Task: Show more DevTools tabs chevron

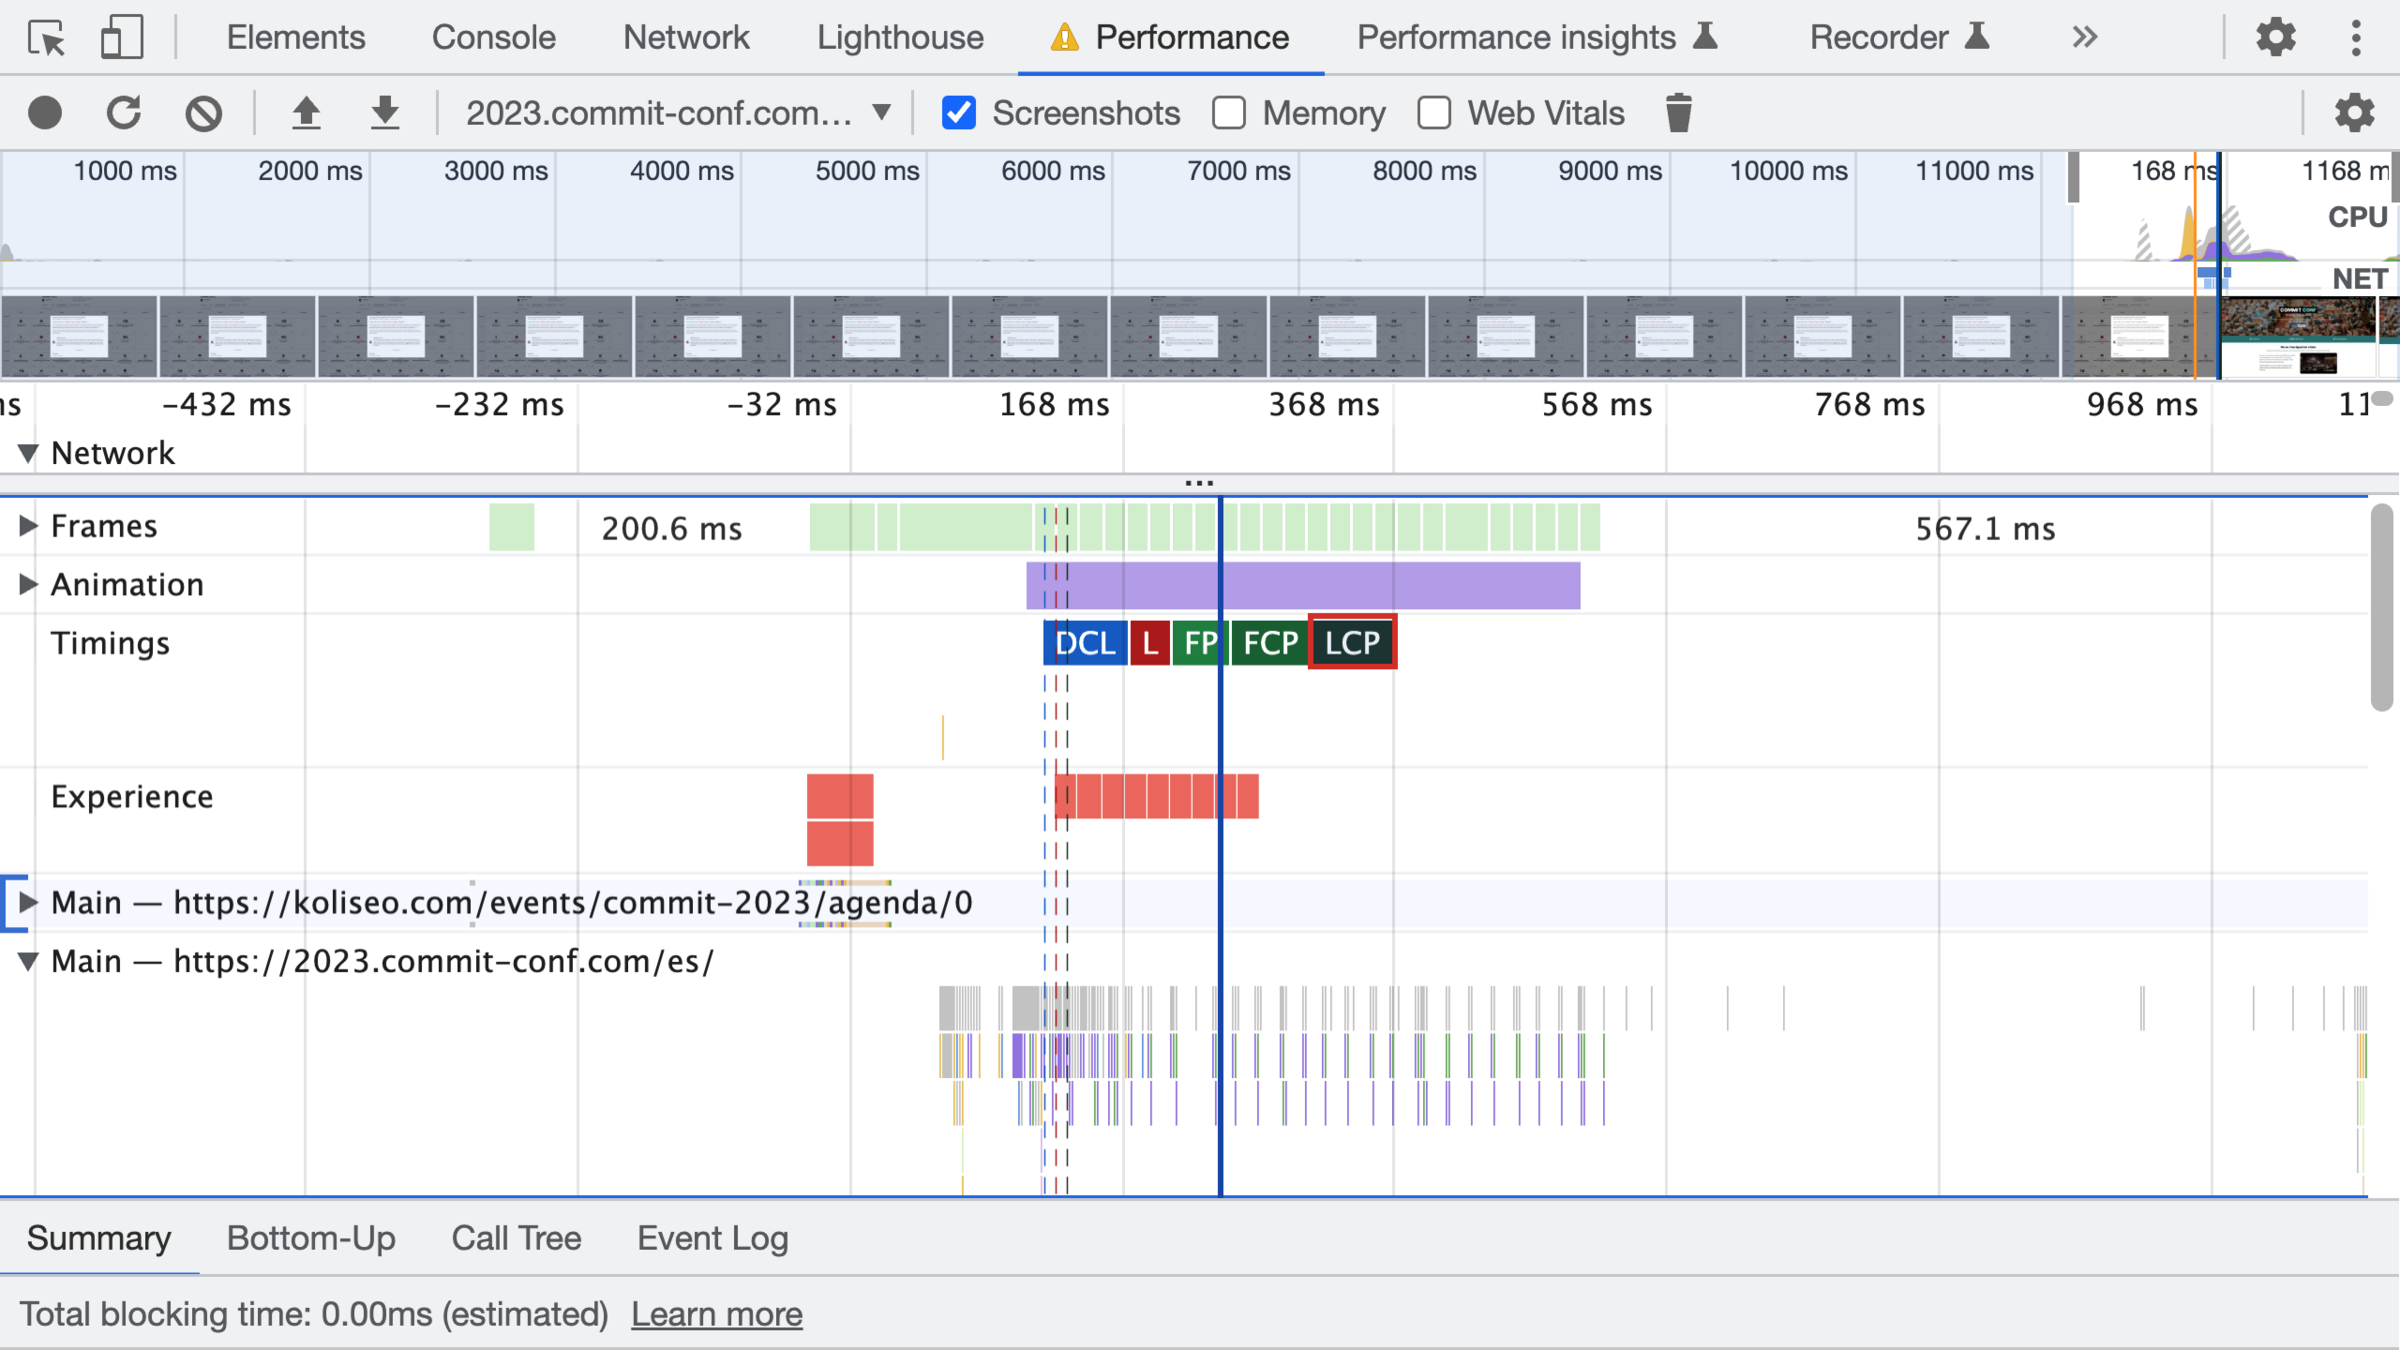Action: point(2084,38)
